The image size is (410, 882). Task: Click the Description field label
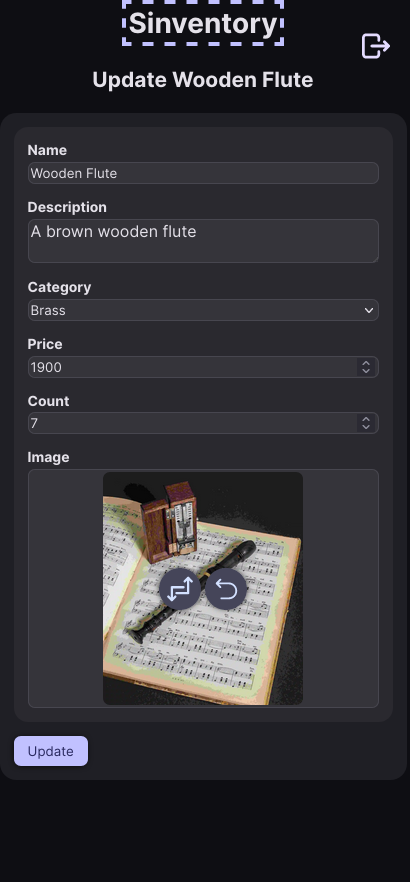(67, 207)
